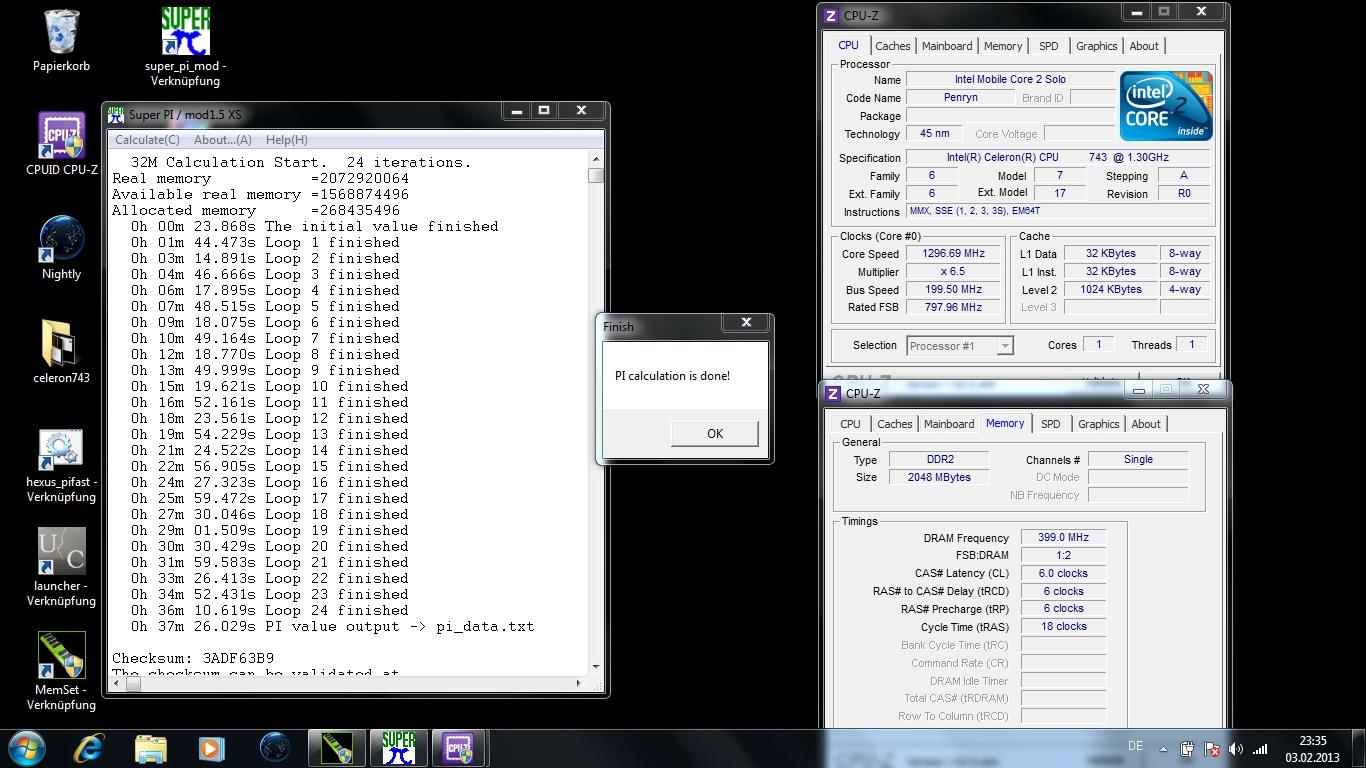Open the Calculate(C) menu
This screenshot has width=1366, height=768.
click(147, 140)
